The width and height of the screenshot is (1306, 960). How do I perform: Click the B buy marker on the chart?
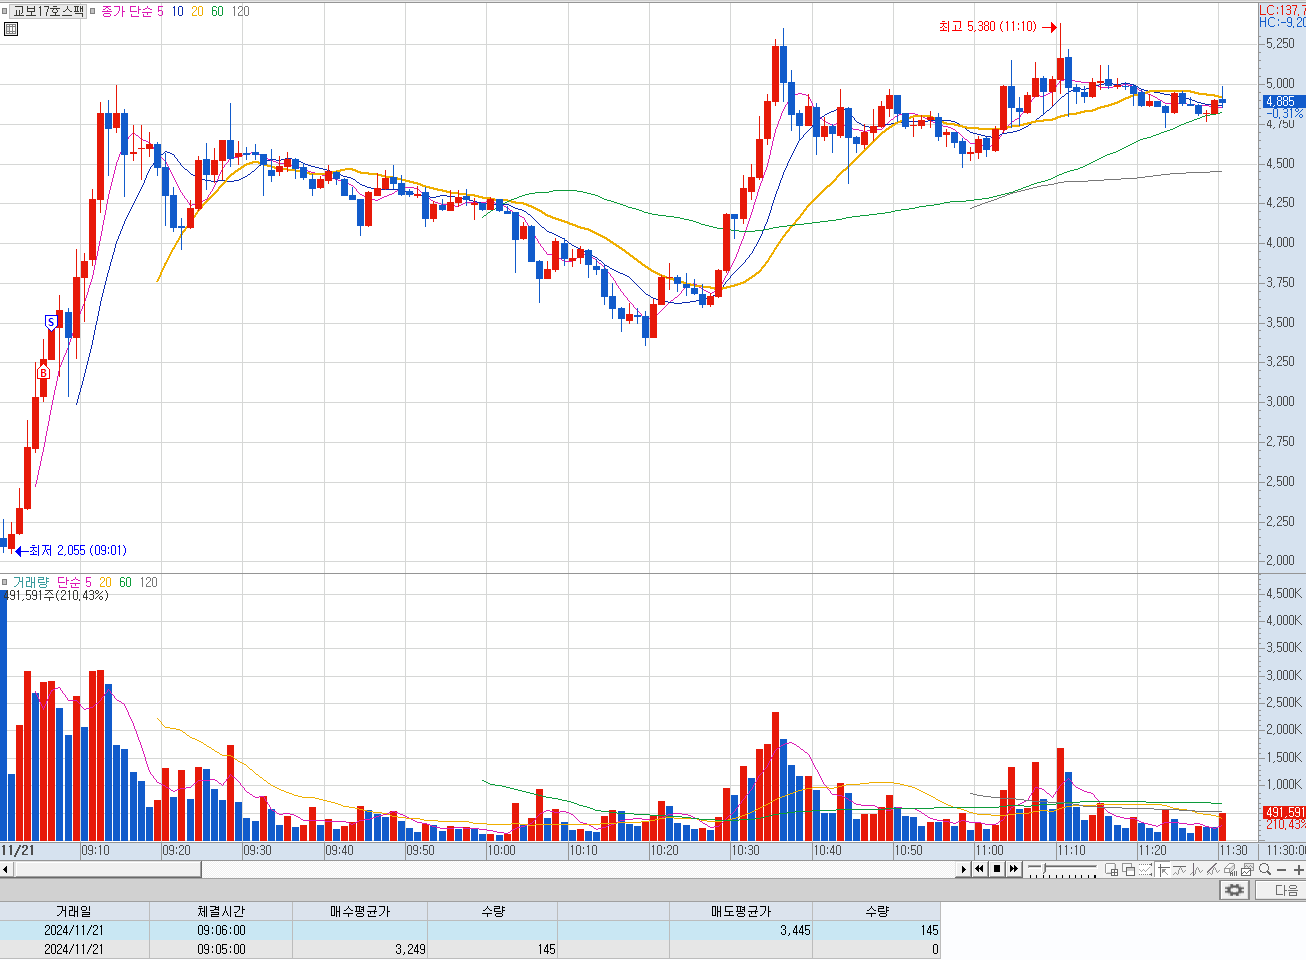click(x=43, y=372)
